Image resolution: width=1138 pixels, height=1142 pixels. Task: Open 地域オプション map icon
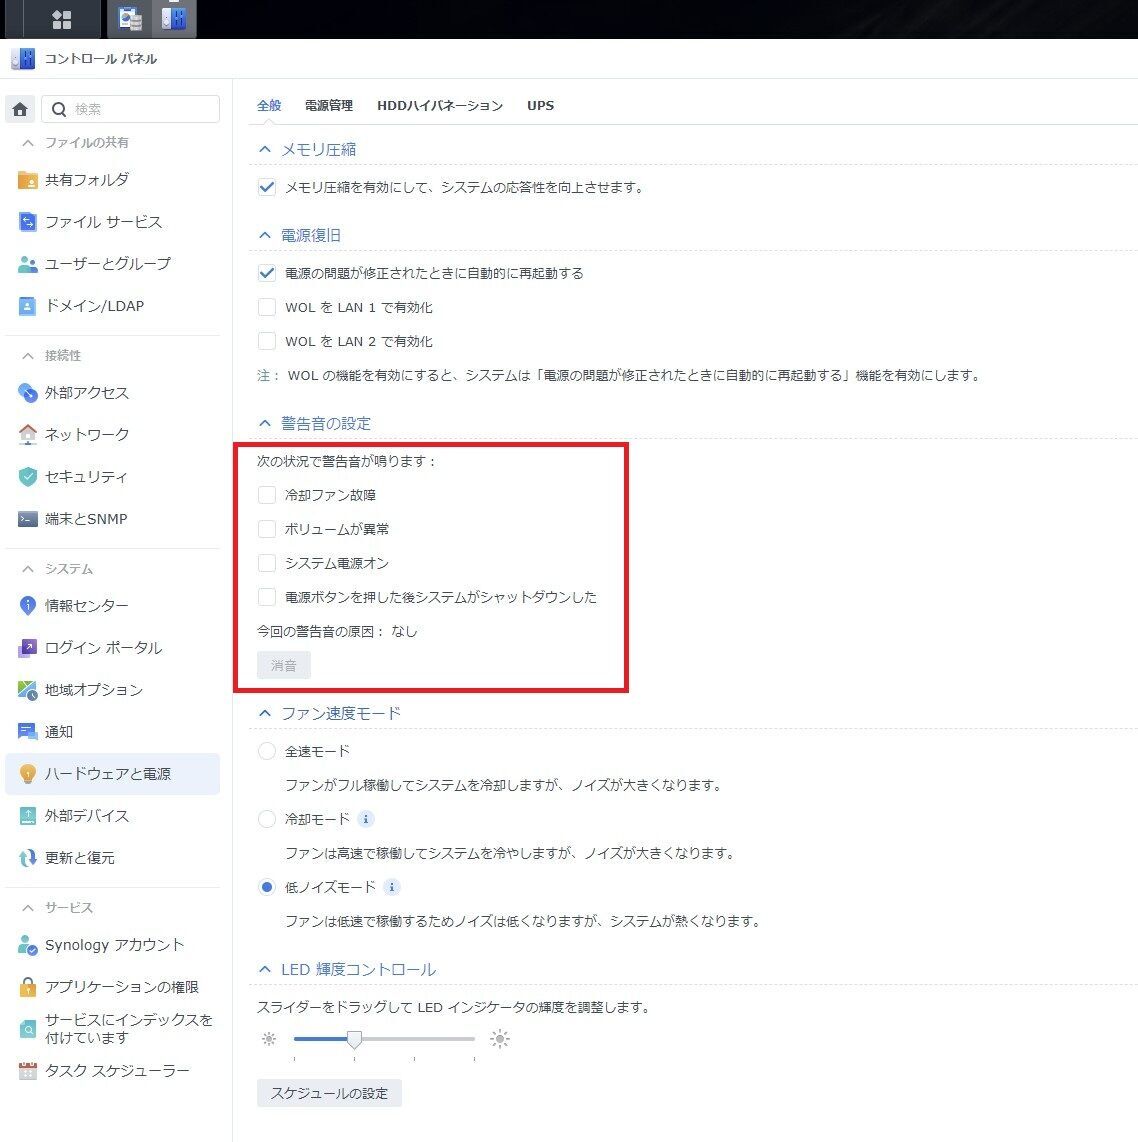[28, 690]
